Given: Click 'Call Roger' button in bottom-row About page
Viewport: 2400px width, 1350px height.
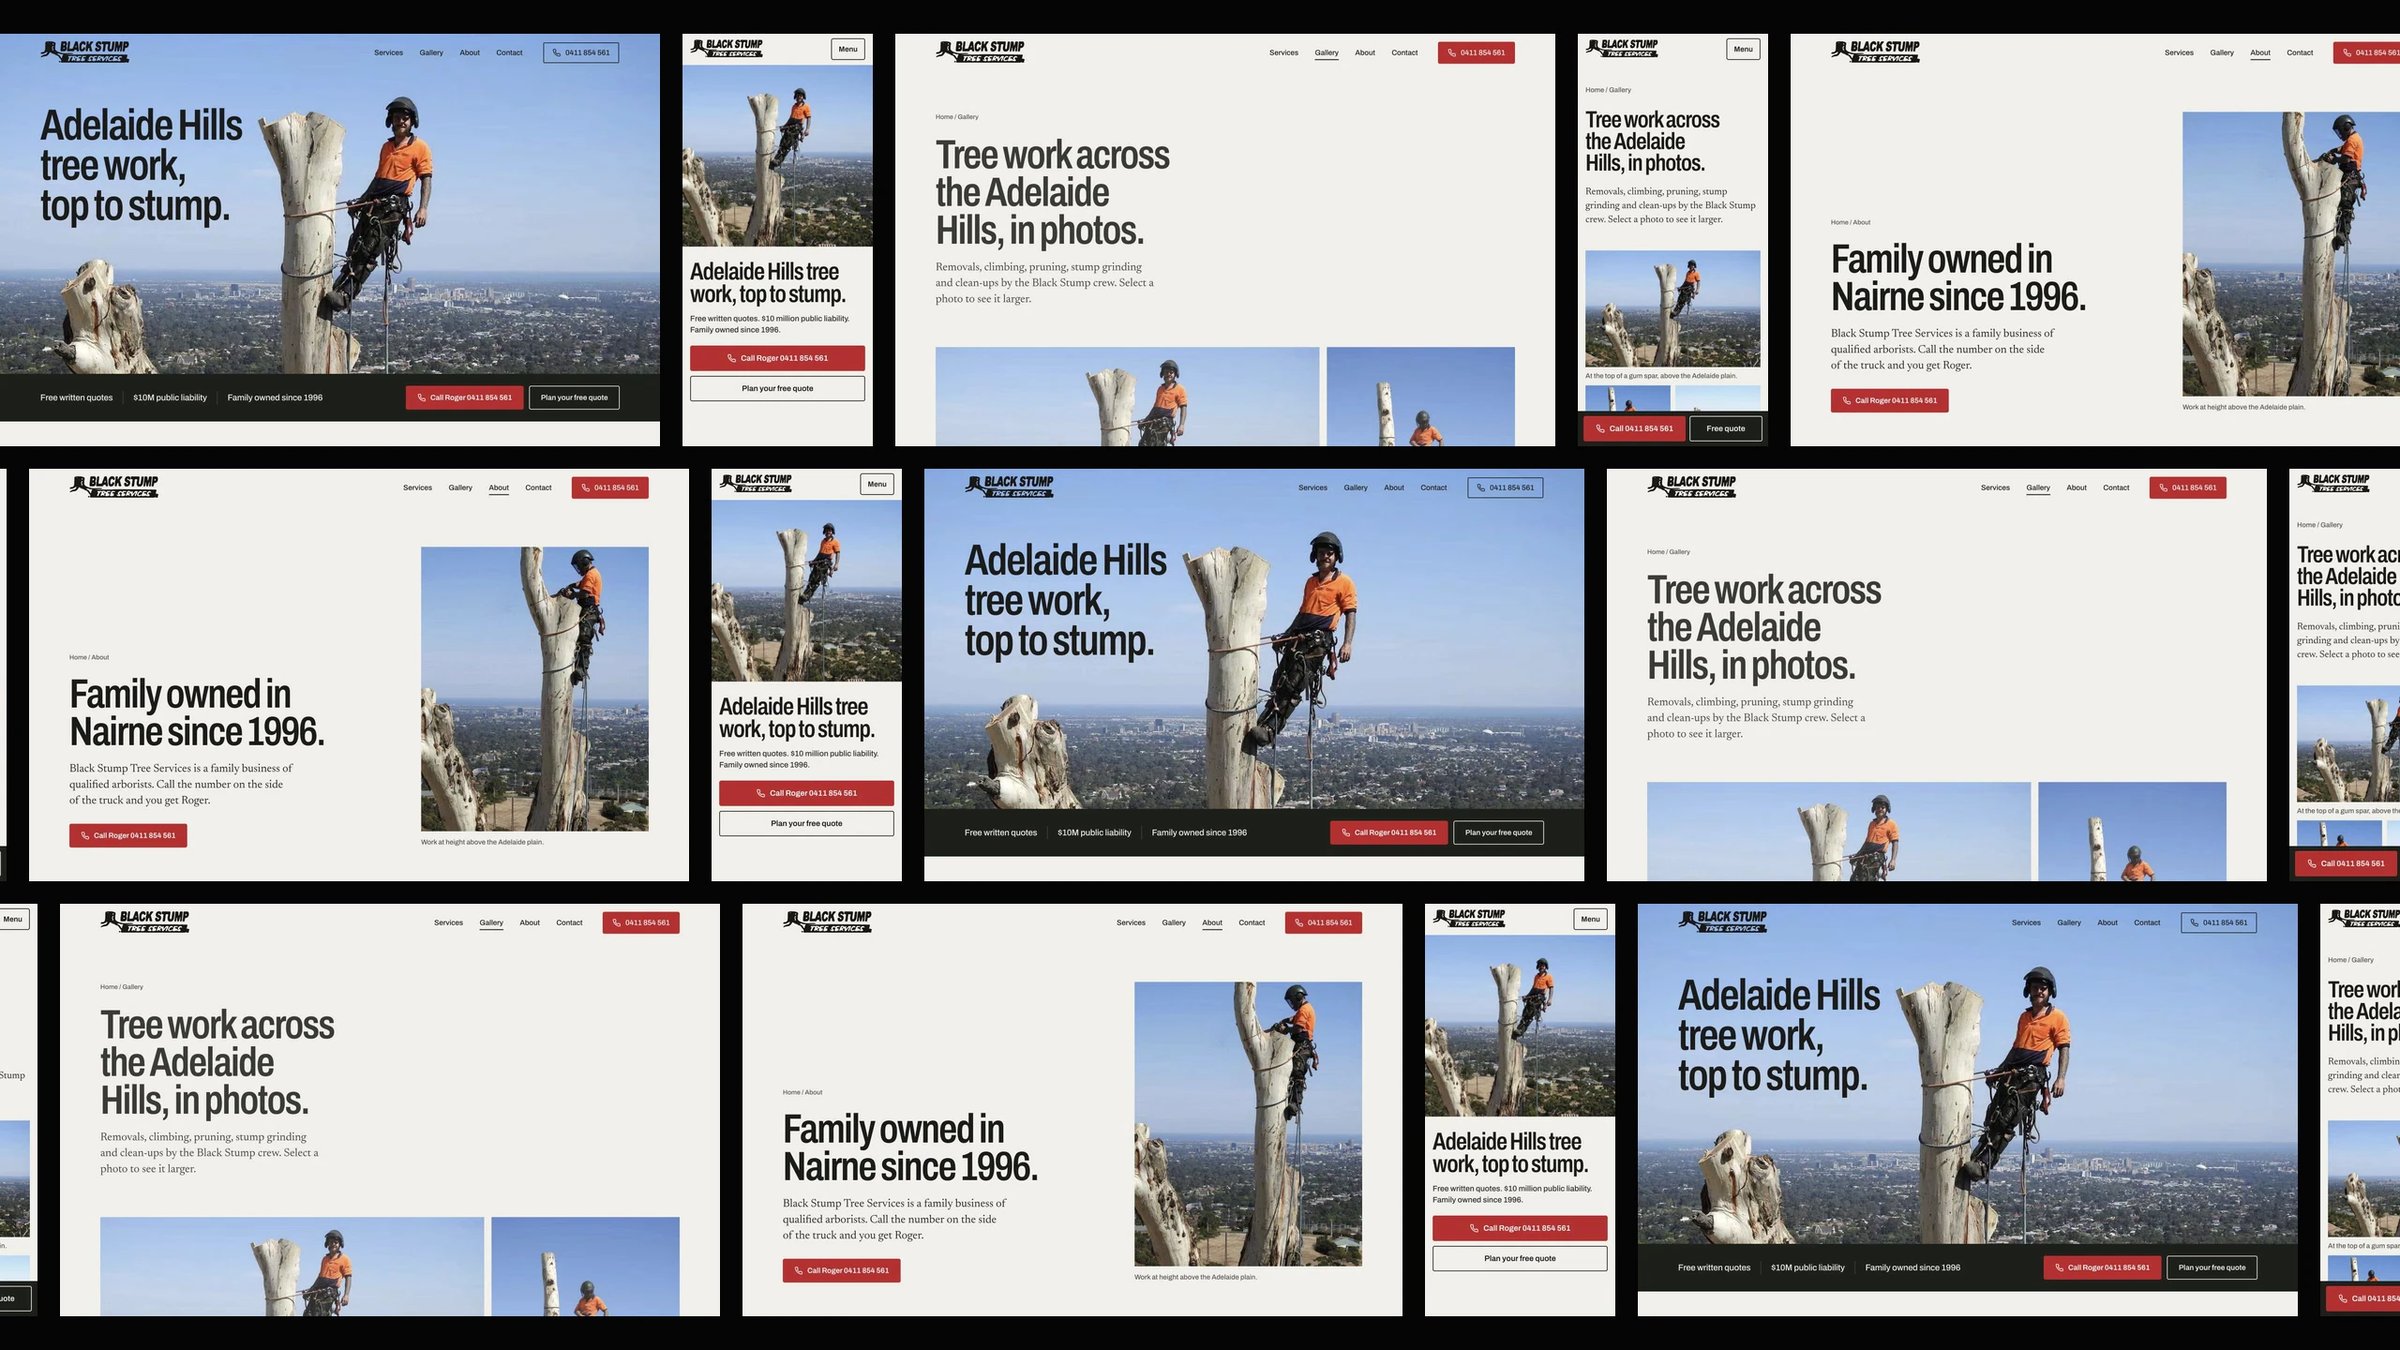Looking at the screenshot, I should point(841,1271).
